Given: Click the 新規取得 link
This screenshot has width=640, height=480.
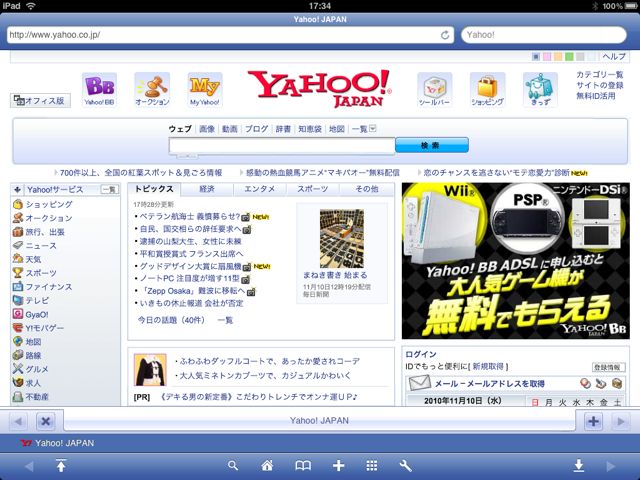Looking at the screenshot, I should (x=488, y=367).
